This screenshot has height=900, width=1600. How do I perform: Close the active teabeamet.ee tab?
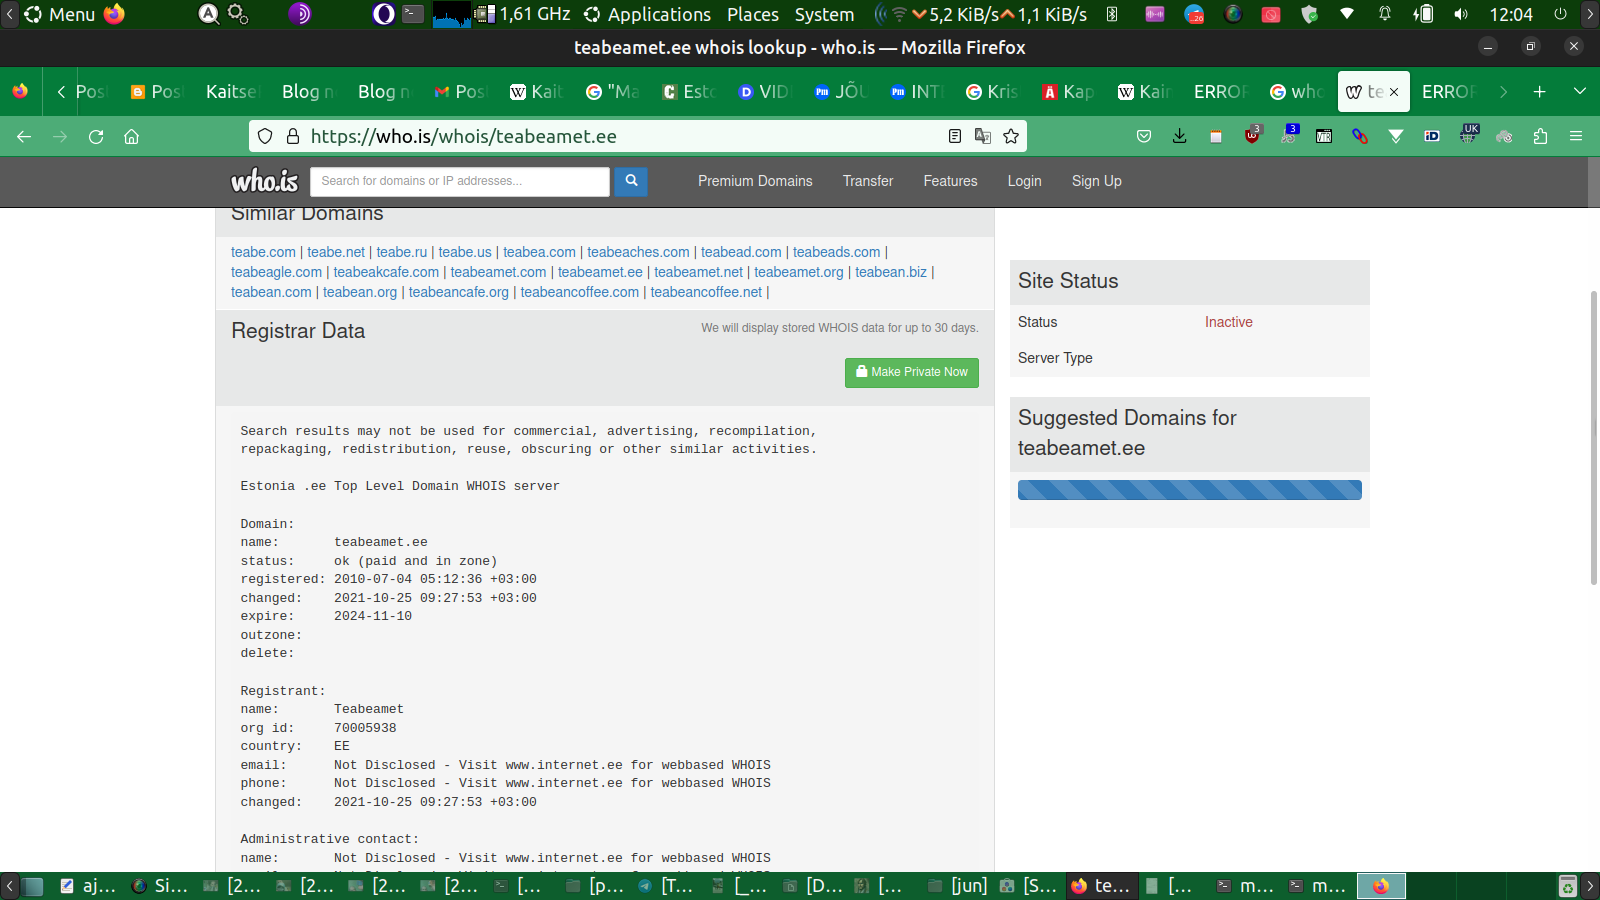1394,92
